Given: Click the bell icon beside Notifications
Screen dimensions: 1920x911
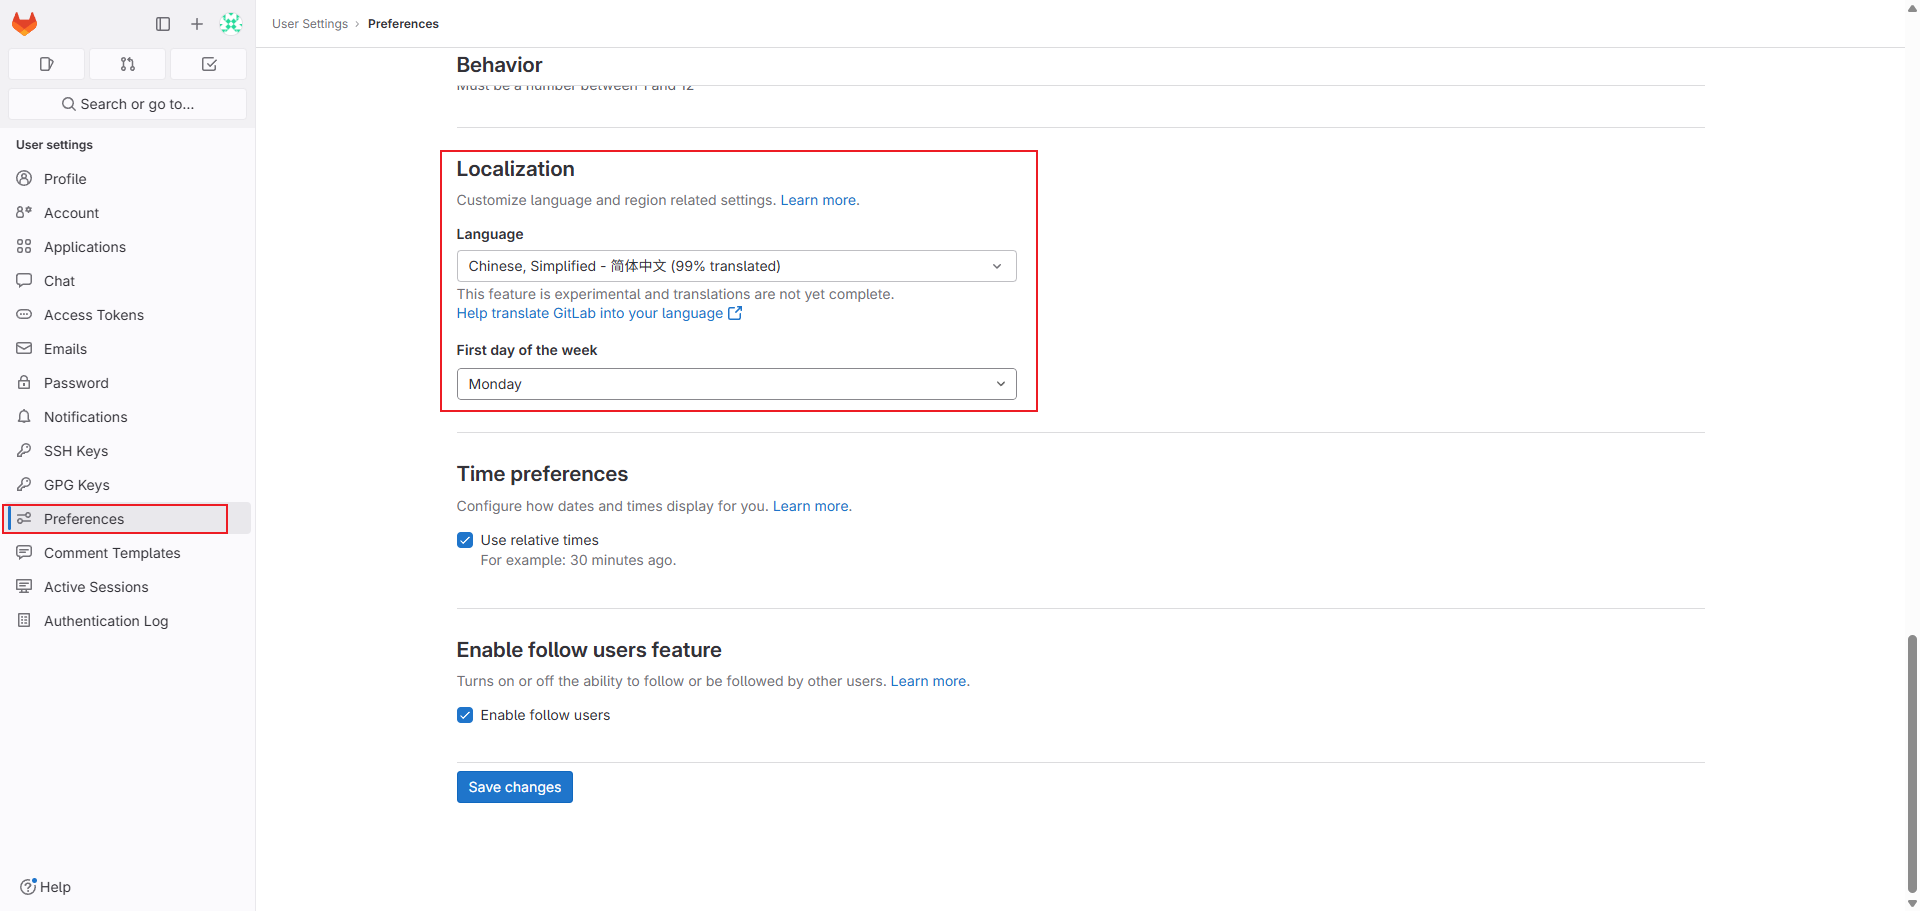Looking at the screenshot, I should tap(23, 416).
